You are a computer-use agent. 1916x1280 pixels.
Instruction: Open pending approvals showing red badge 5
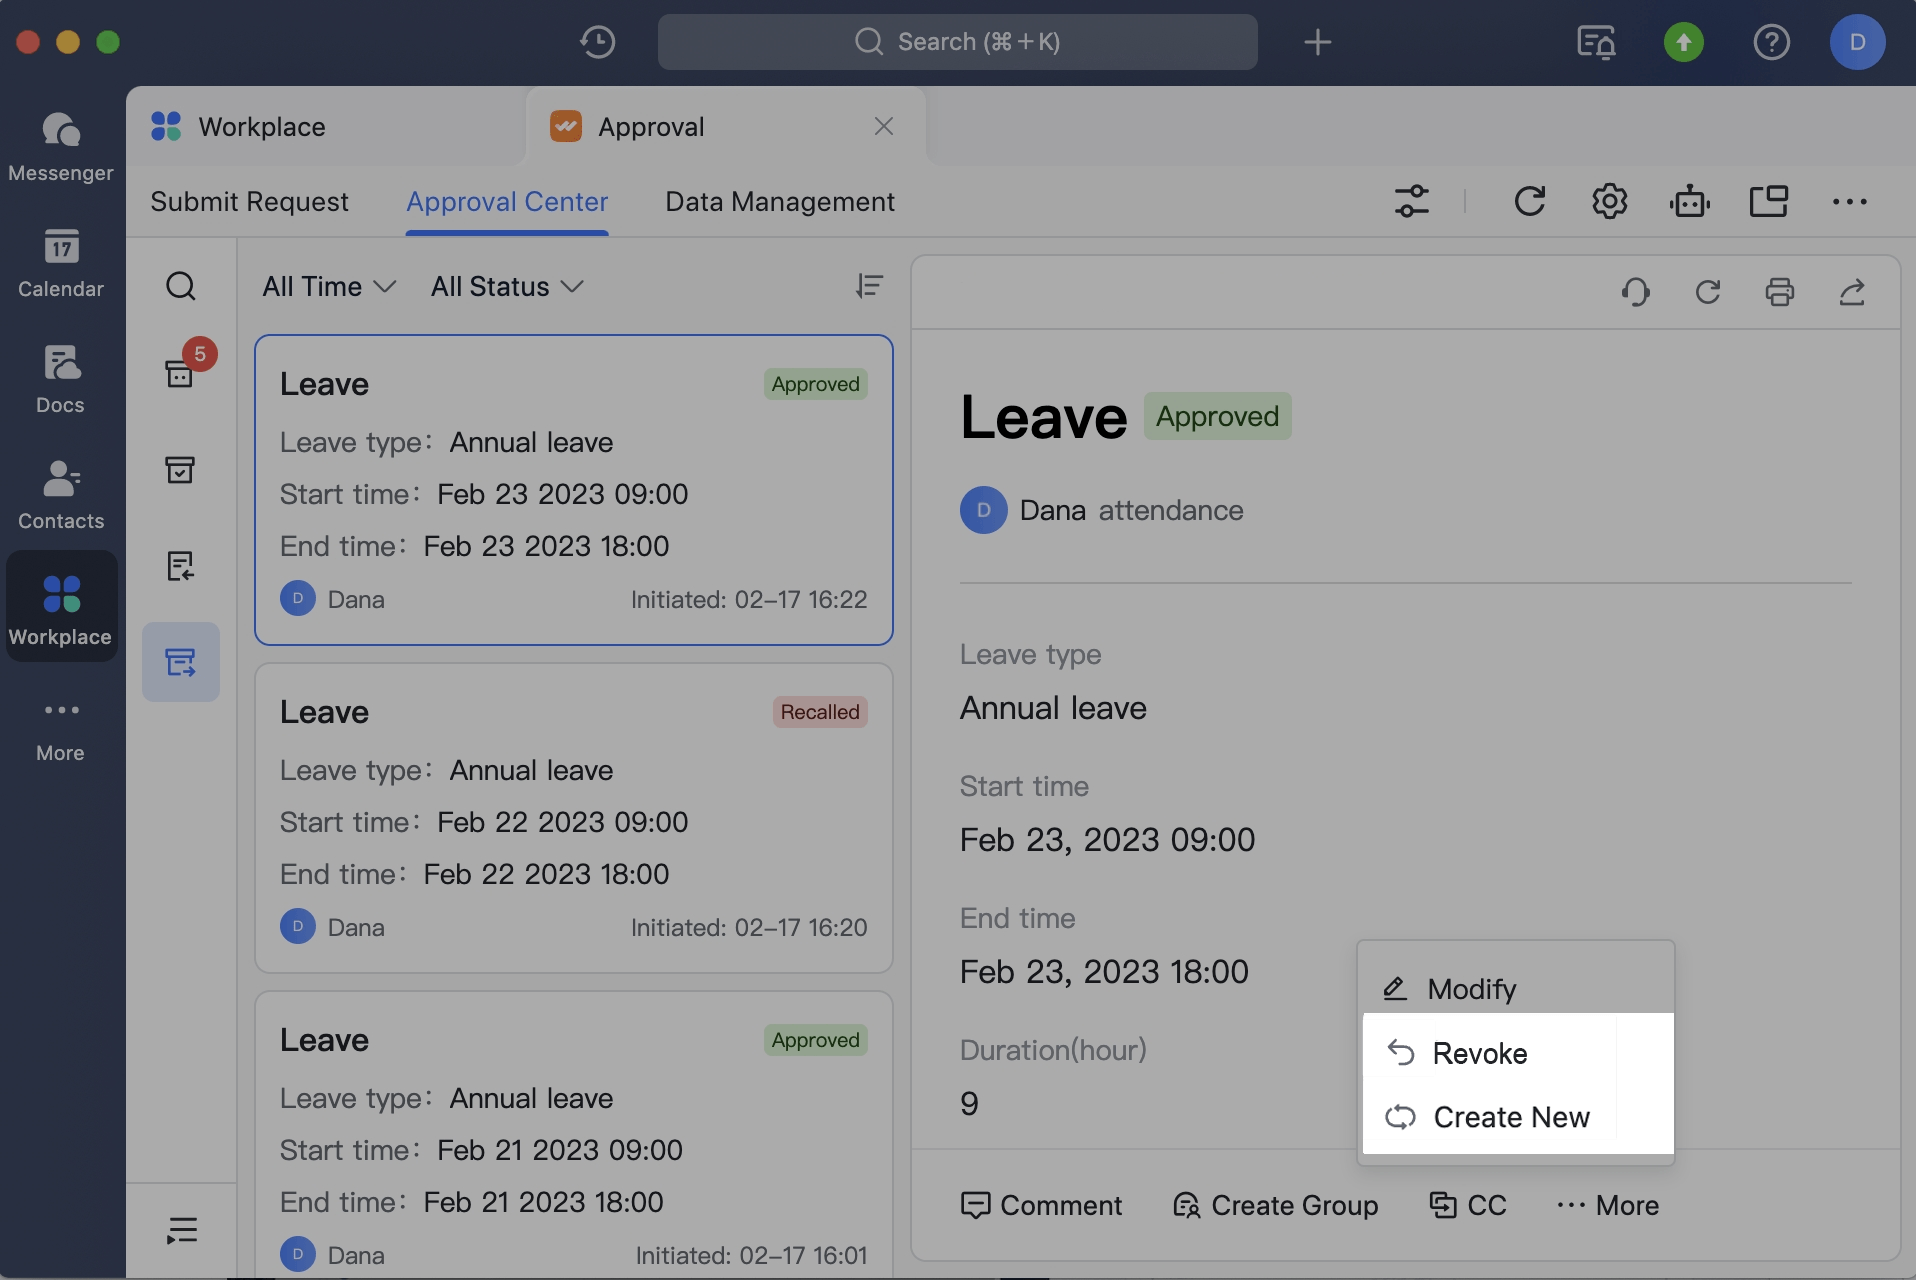(181, 373)
